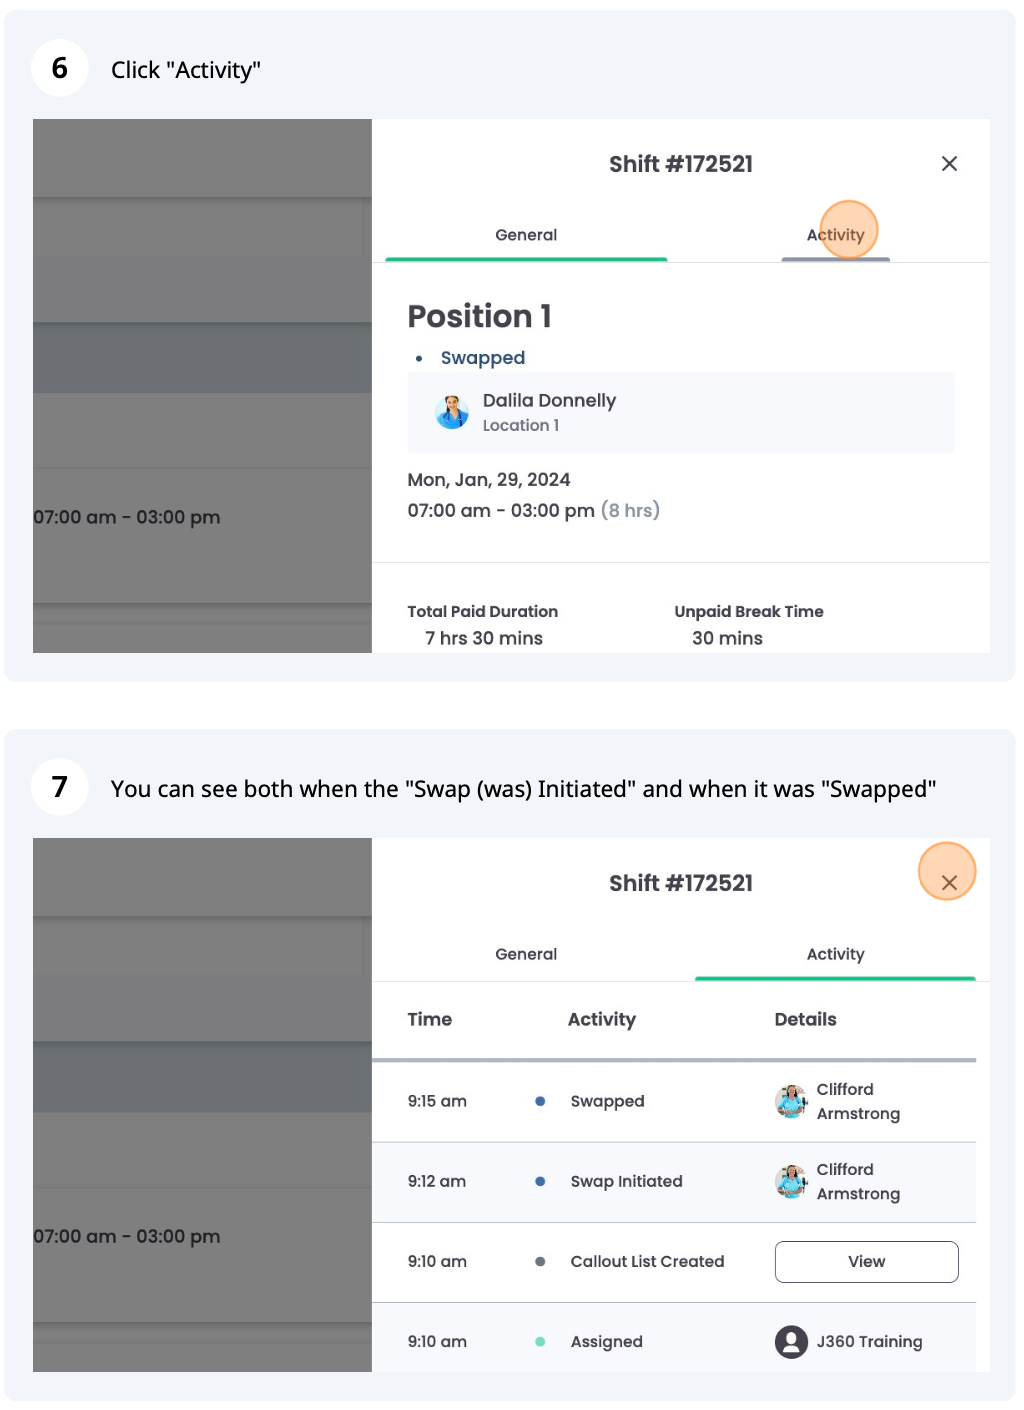Switch to General tab in step 7
1024x1410 pixels.
coord(526,954)
